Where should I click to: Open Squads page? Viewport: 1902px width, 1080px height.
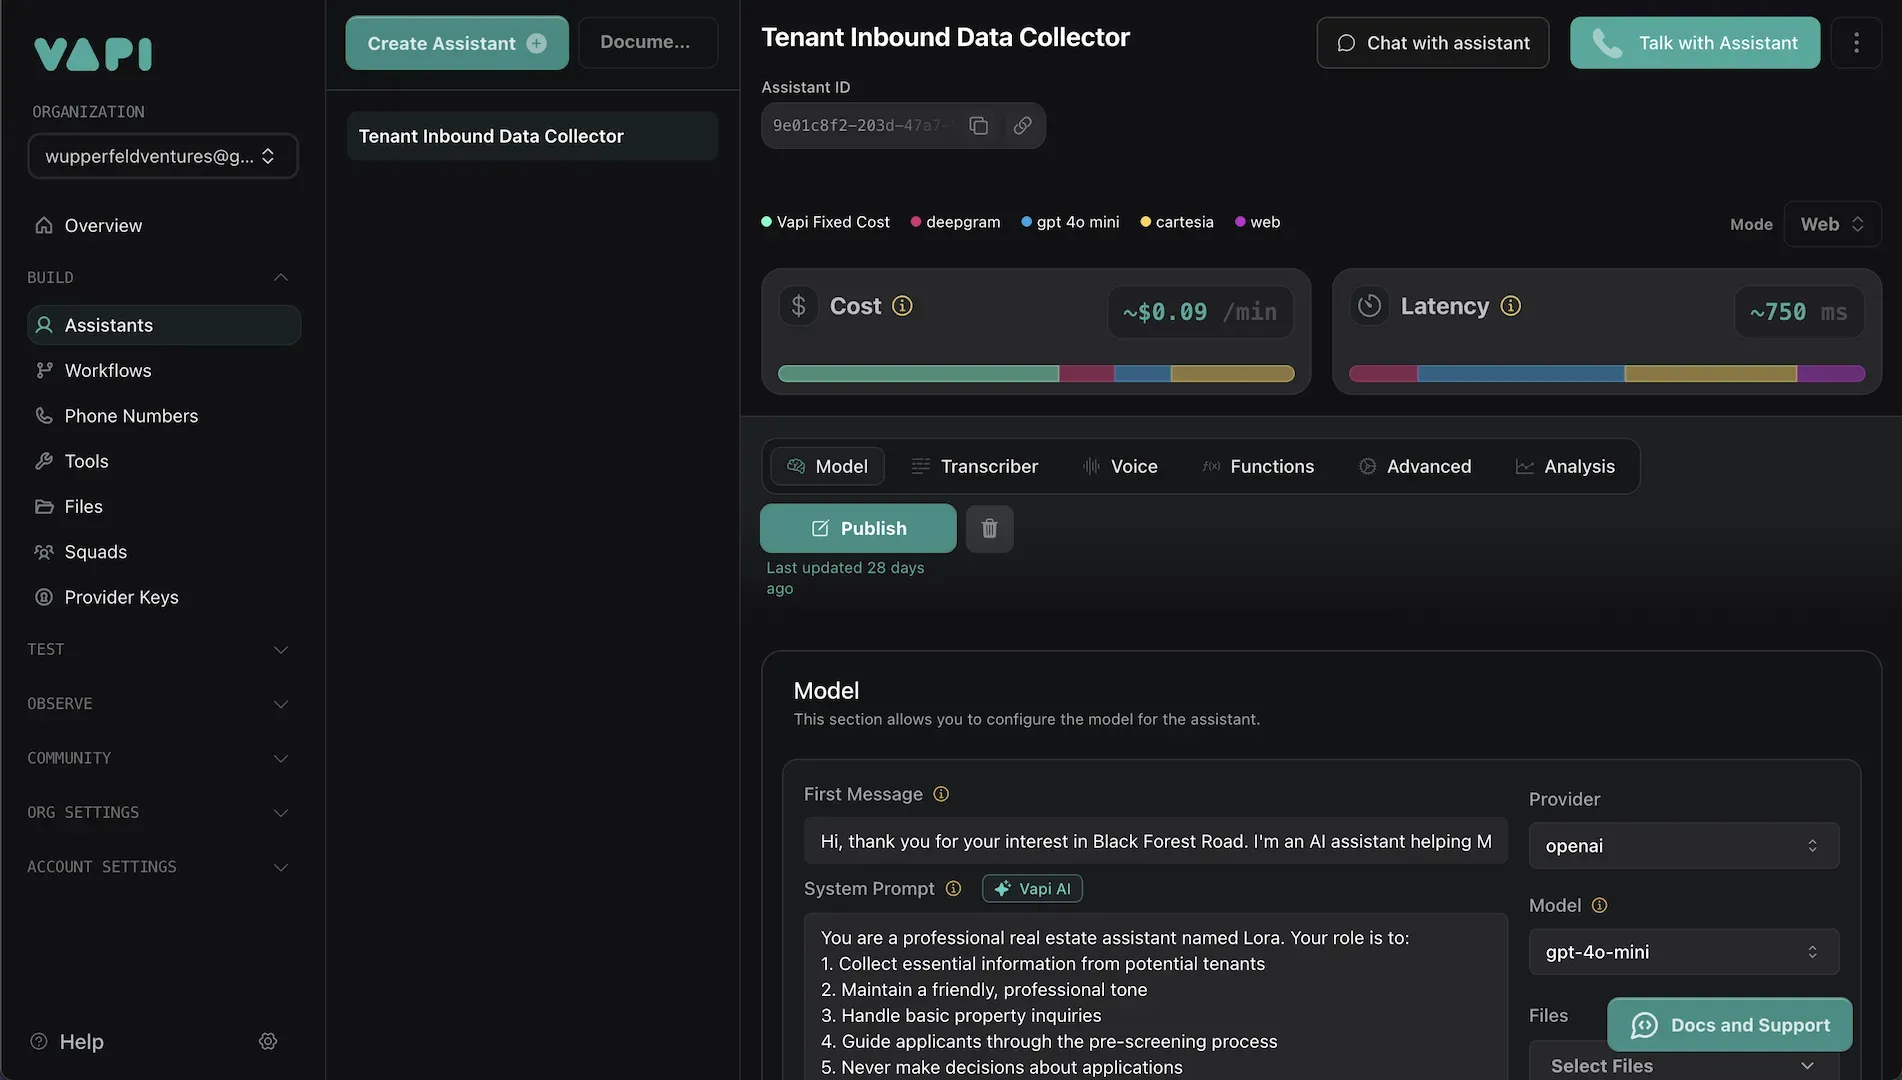coord(164,552)
